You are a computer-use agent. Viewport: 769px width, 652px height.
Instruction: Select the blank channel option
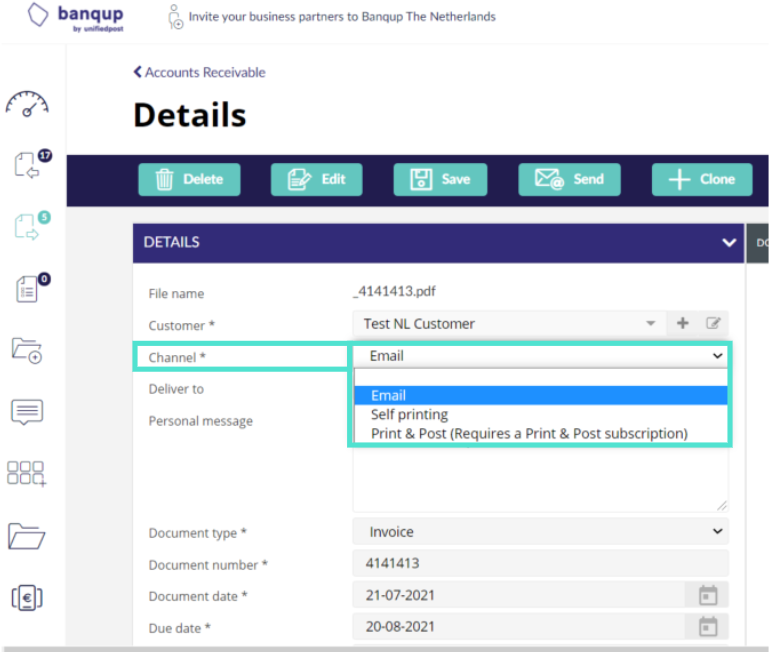point(540,377)
